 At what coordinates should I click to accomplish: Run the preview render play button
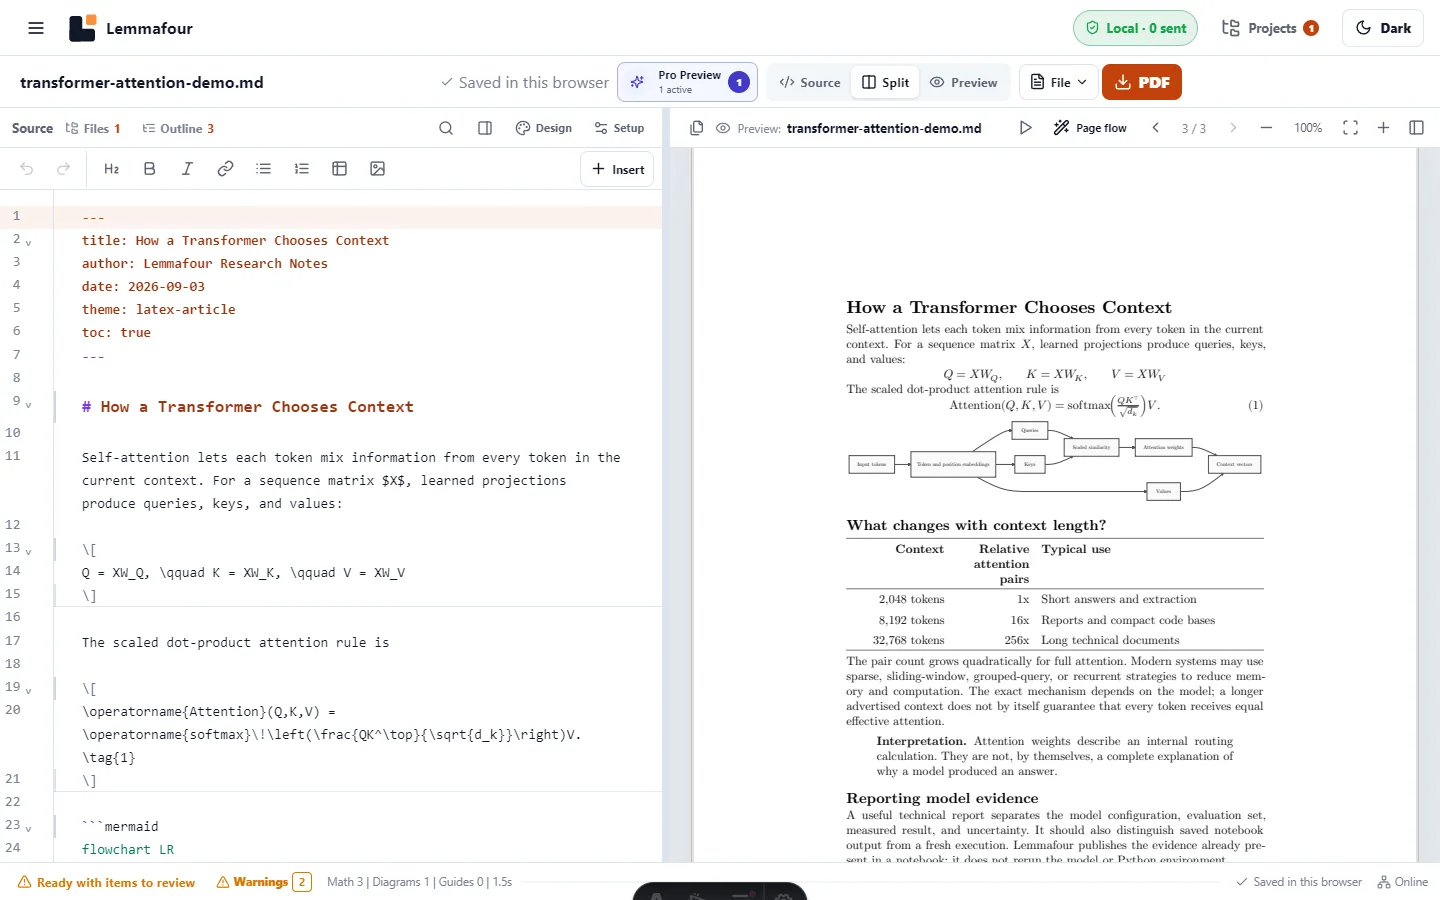click(x=1025, y=128)
